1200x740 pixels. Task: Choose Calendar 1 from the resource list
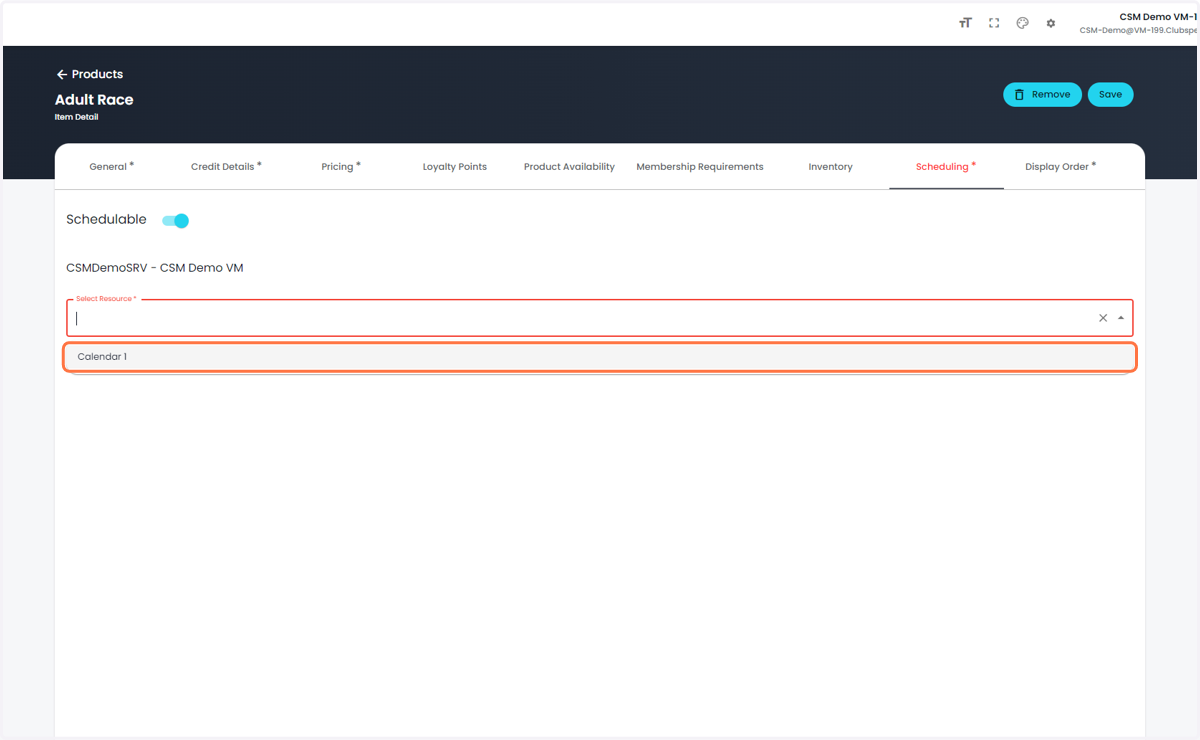[600, 357]
